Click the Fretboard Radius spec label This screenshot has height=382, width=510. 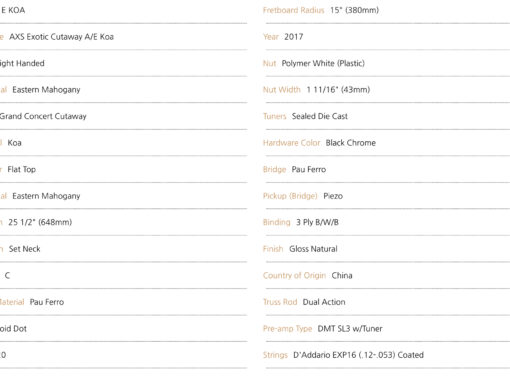point(293,10)
